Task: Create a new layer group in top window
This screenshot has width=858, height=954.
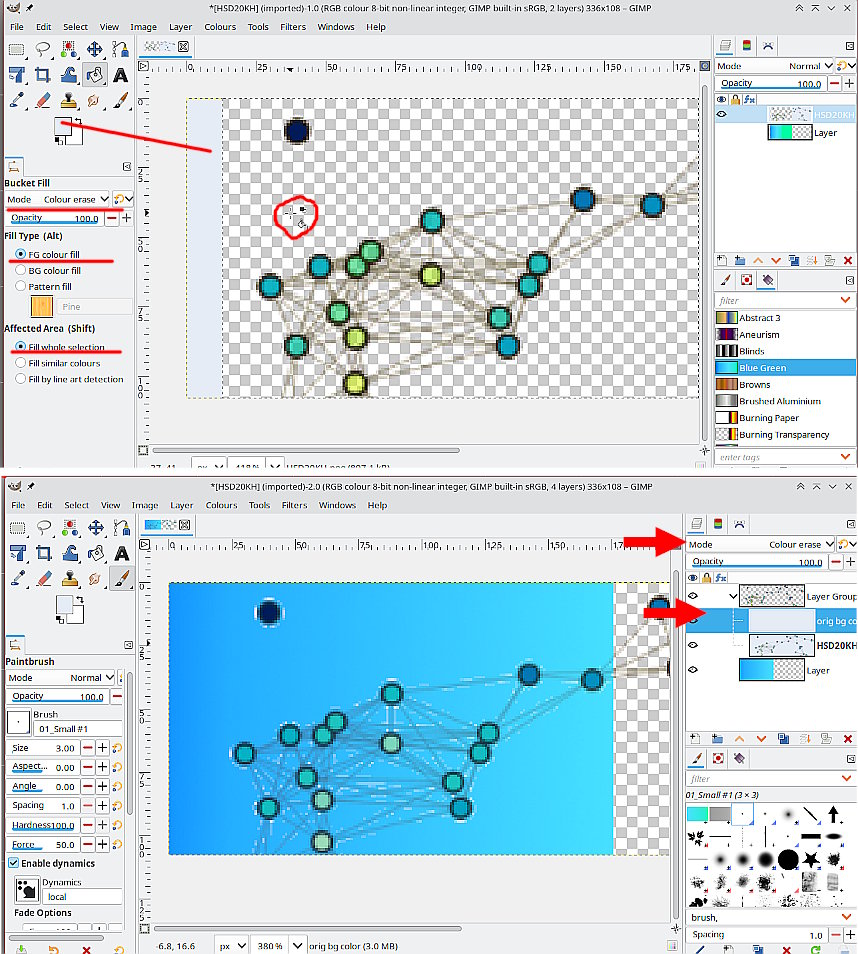Action: point(740,260)
